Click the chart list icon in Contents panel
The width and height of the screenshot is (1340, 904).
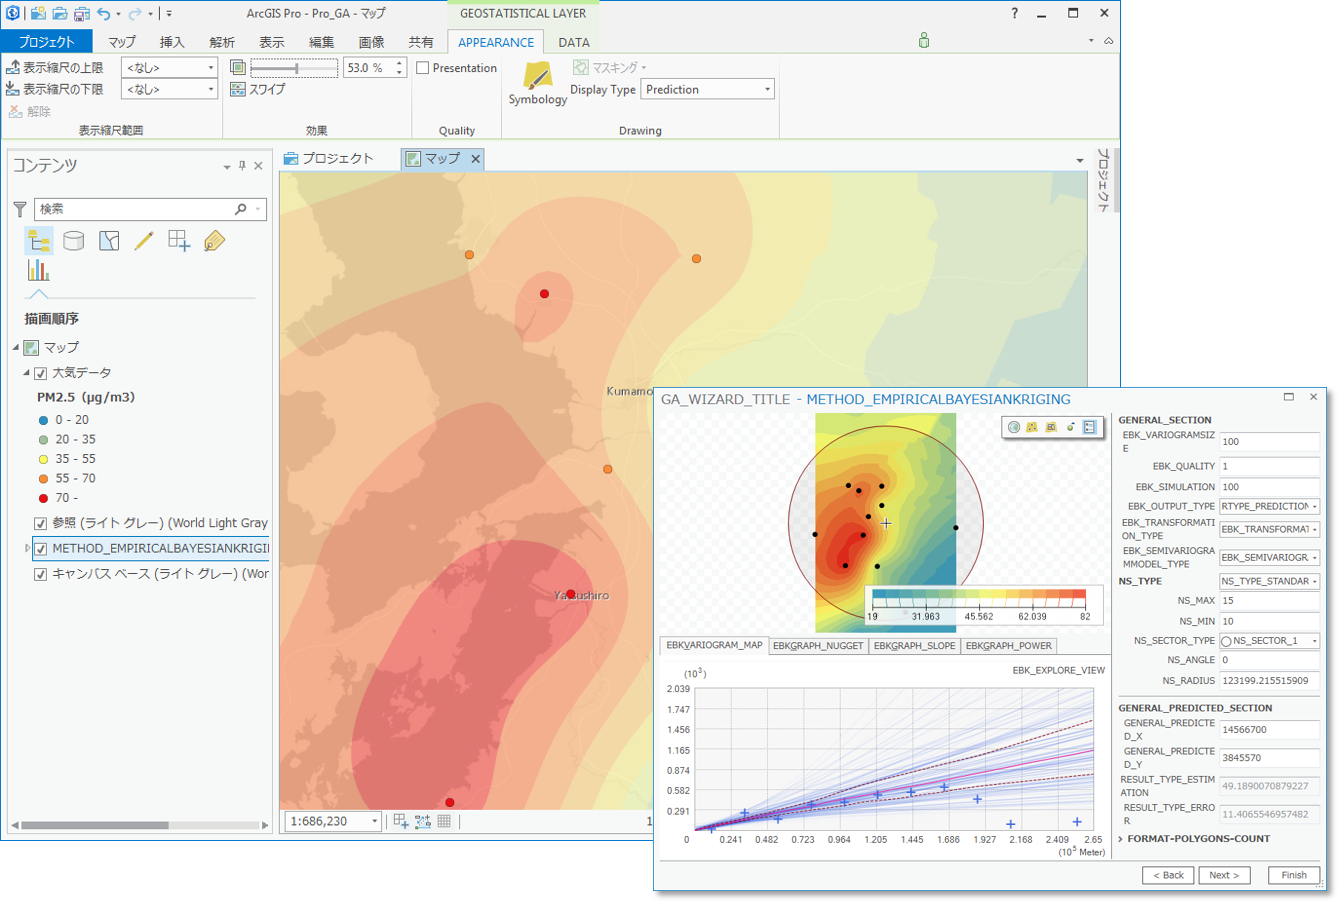(x=38, y=270)
